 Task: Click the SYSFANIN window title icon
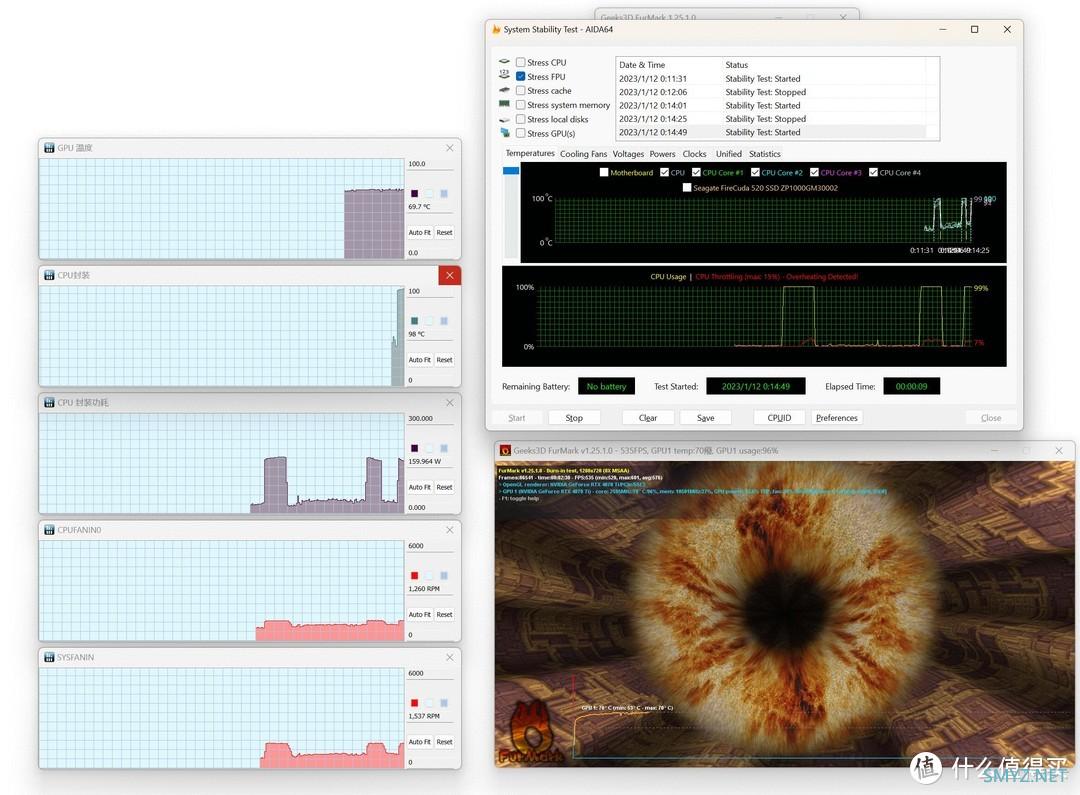(x=50, y=657)
